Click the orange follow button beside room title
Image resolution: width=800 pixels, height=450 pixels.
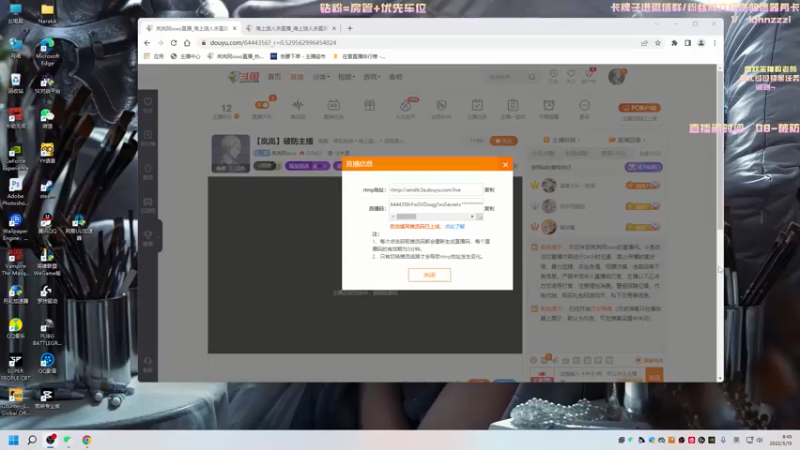pos(504,141)
